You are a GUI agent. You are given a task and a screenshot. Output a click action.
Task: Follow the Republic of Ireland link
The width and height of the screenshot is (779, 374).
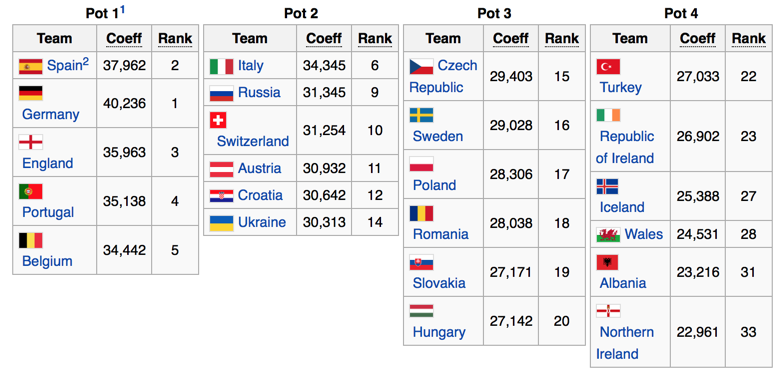(625, 147)
